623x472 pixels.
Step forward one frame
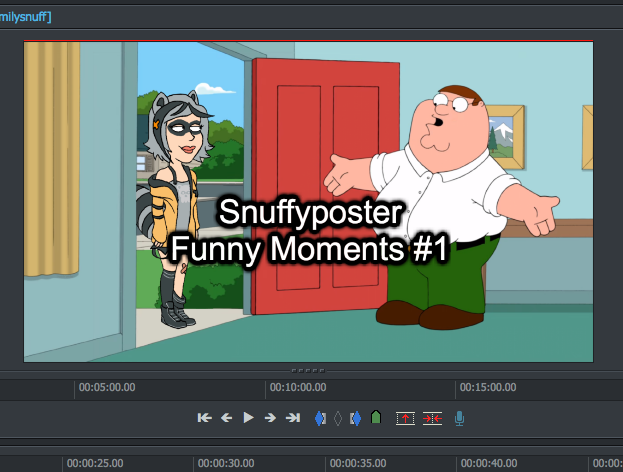[x=270, y=418]
